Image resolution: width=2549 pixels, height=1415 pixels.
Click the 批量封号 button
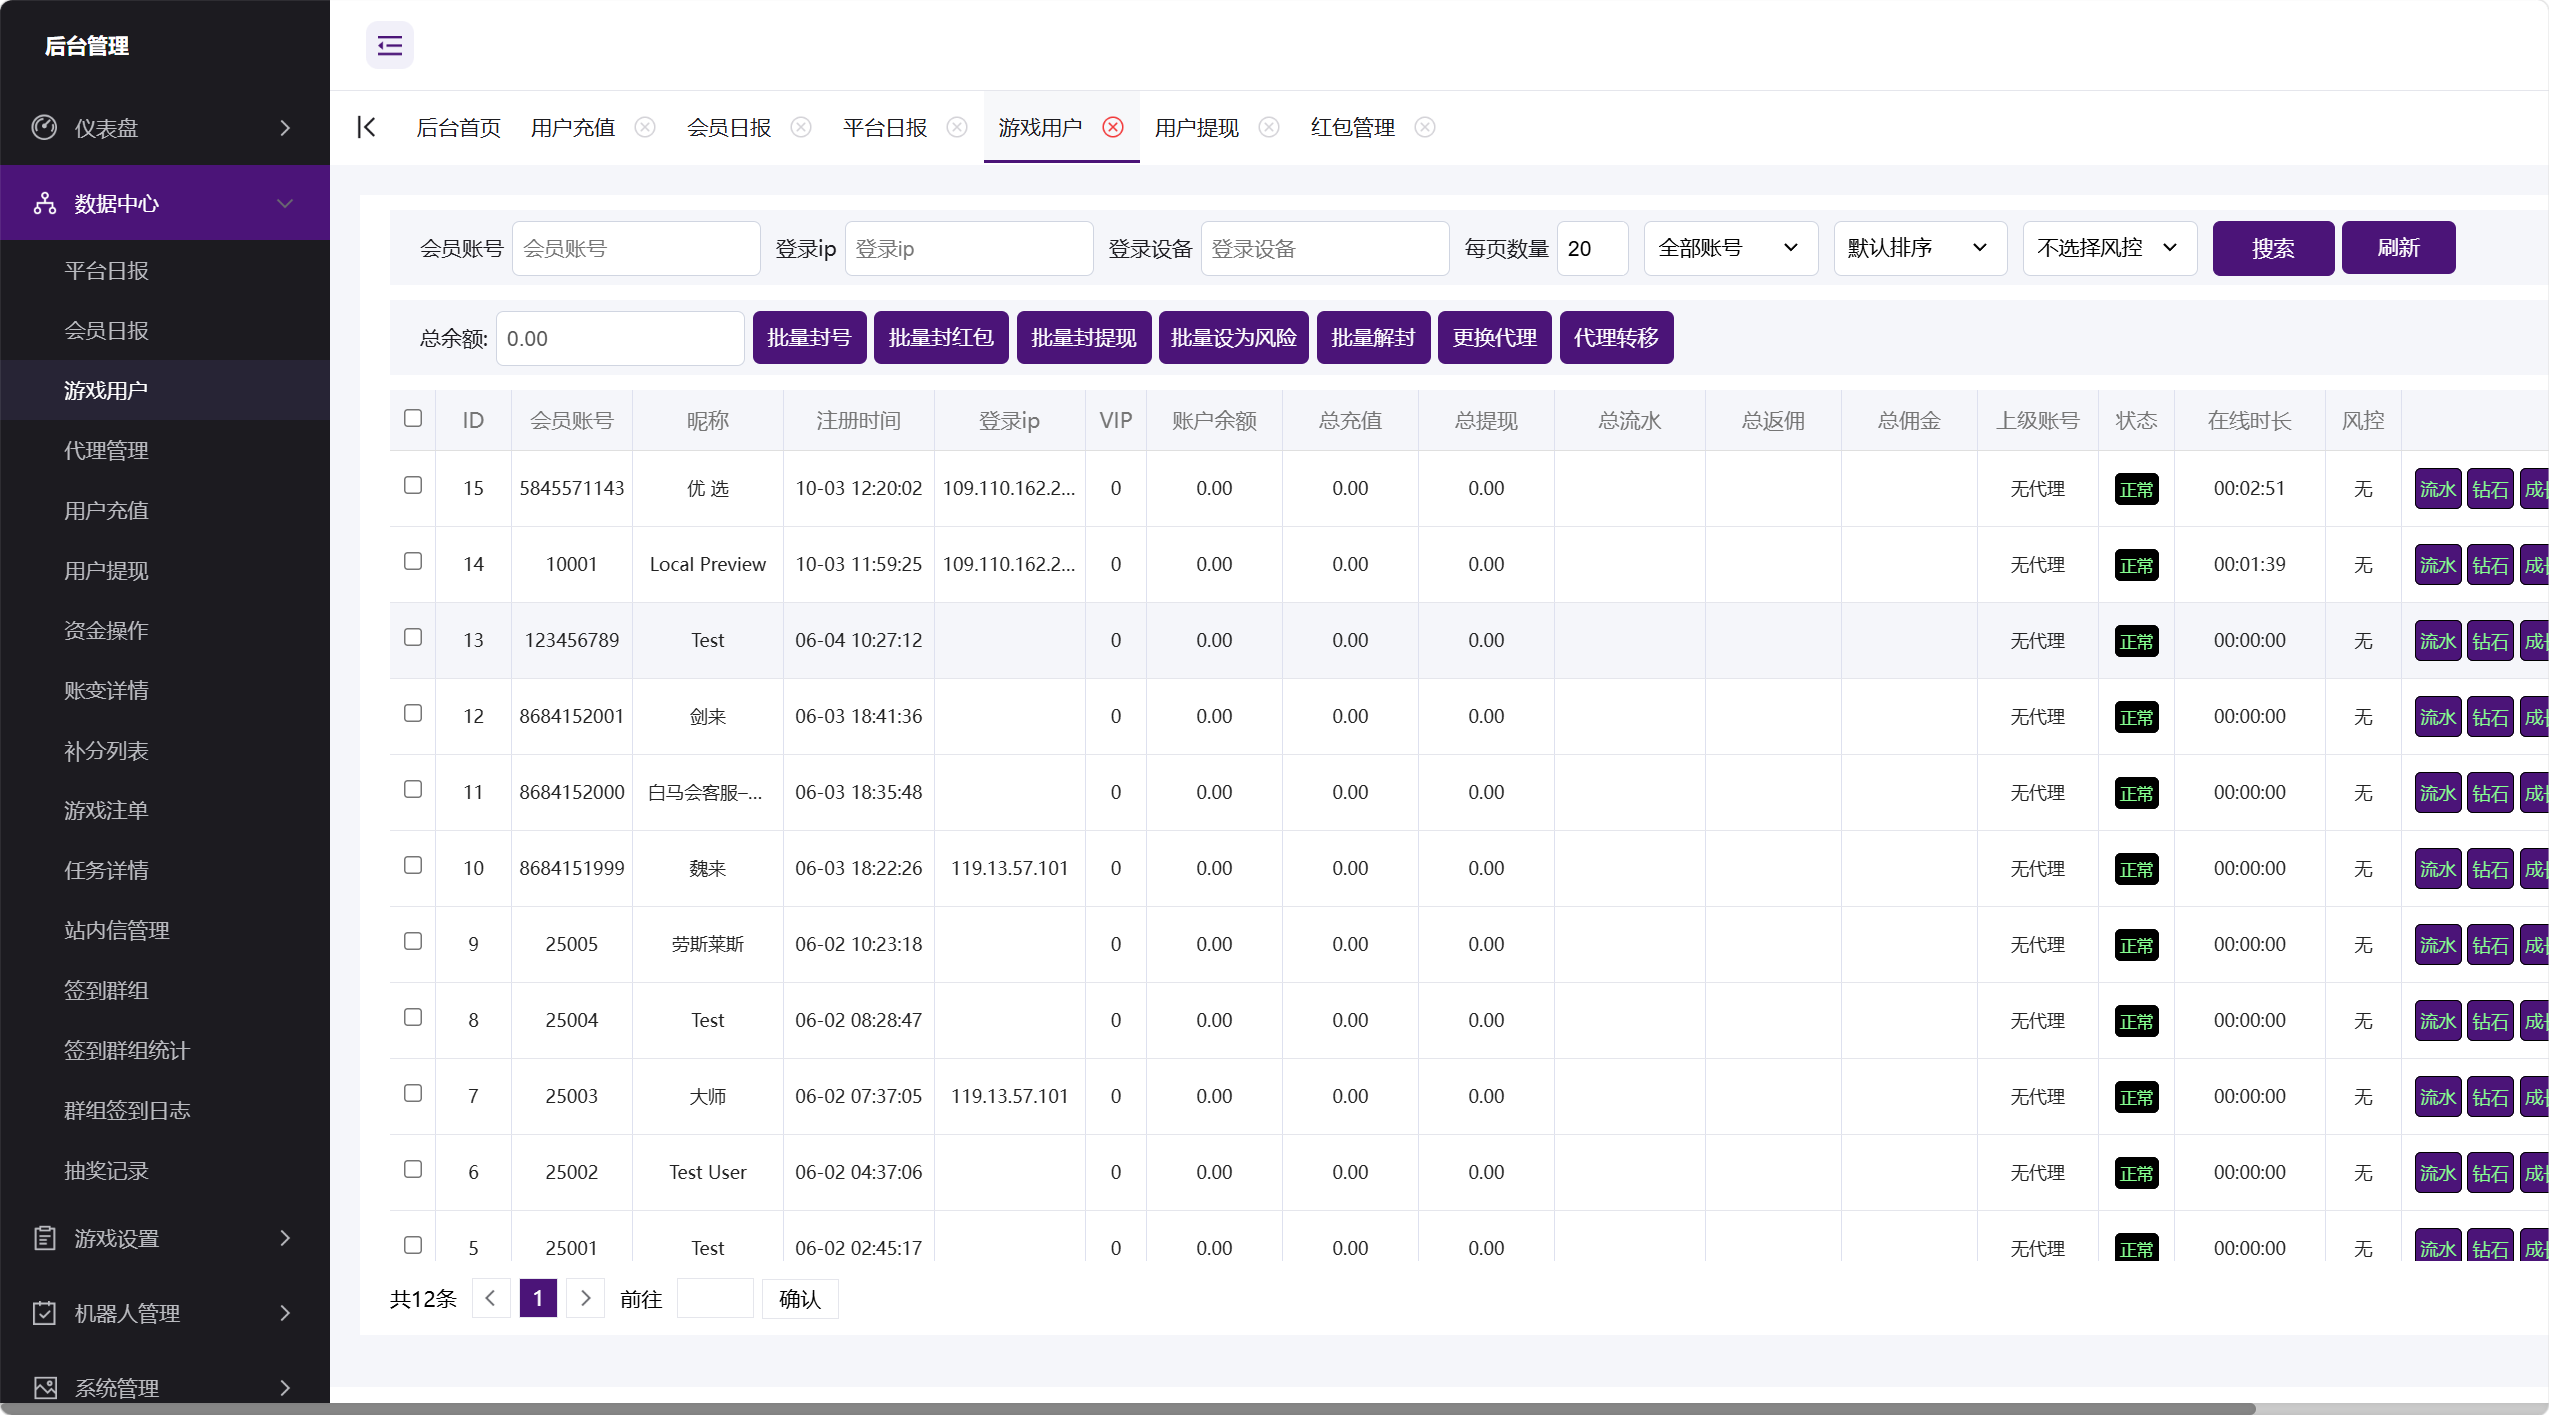pyautogui.click(x=809, y=338)
